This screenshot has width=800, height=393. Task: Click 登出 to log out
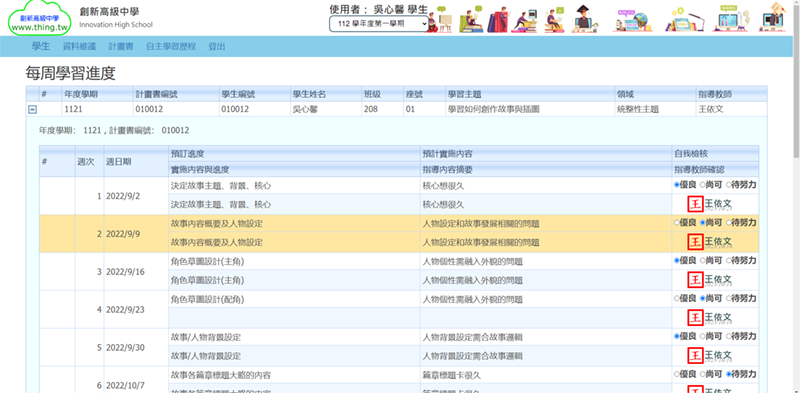(217, 46)
